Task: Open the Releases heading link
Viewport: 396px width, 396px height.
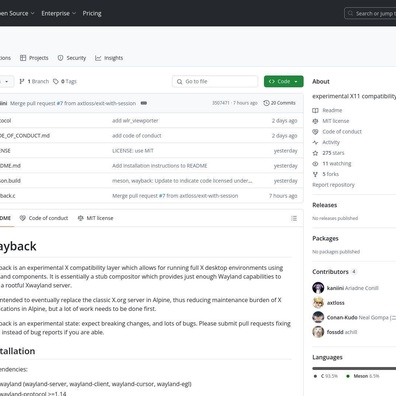Action: (325, 205)
